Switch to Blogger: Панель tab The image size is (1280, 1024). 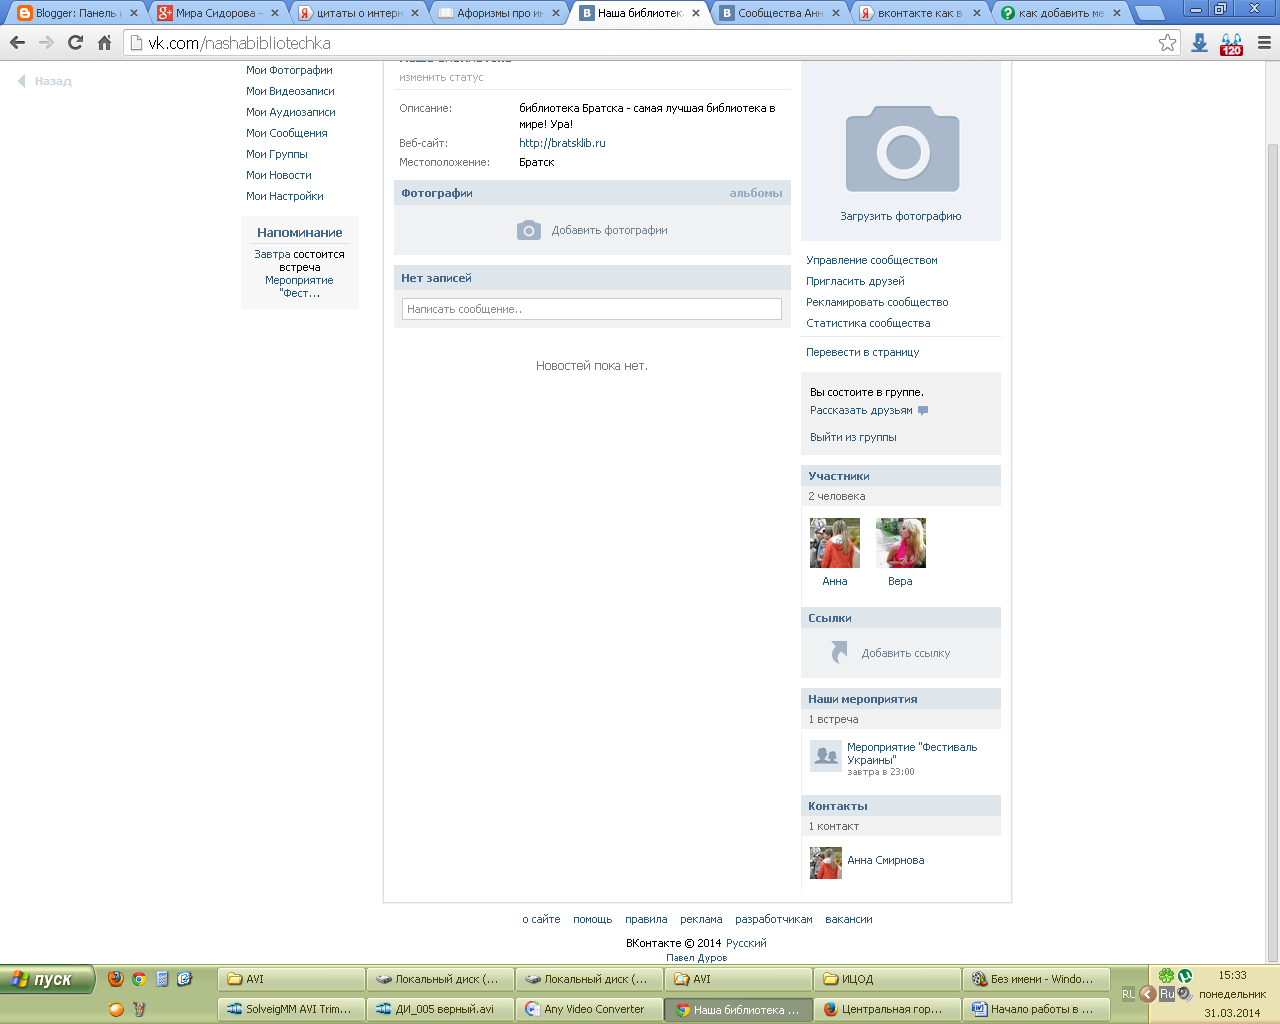tap(76, 13)
